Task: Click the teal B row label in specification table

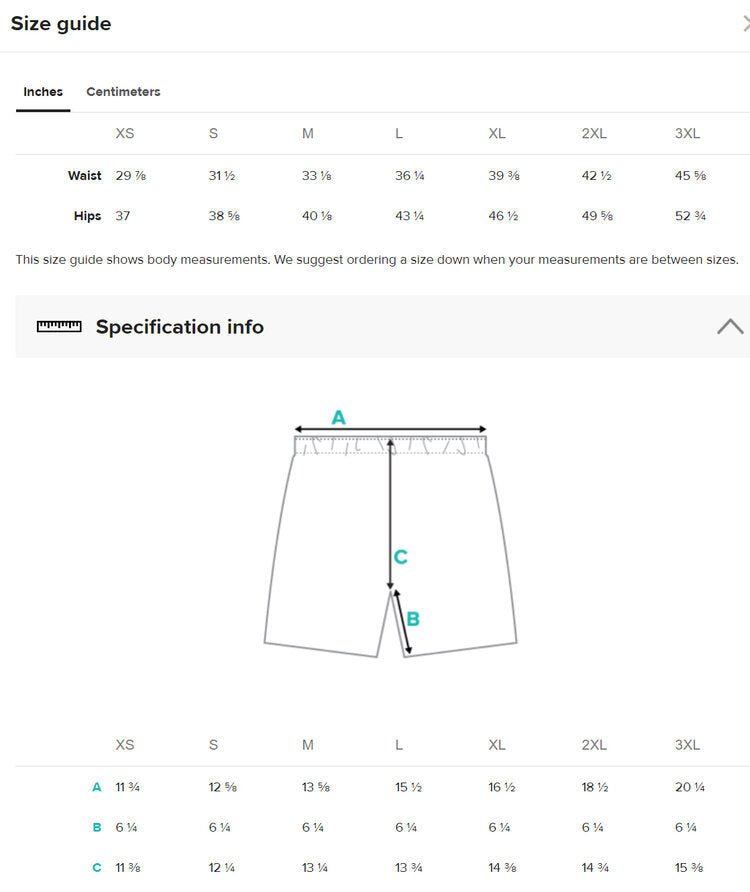Action: click(x=97, y=828)
